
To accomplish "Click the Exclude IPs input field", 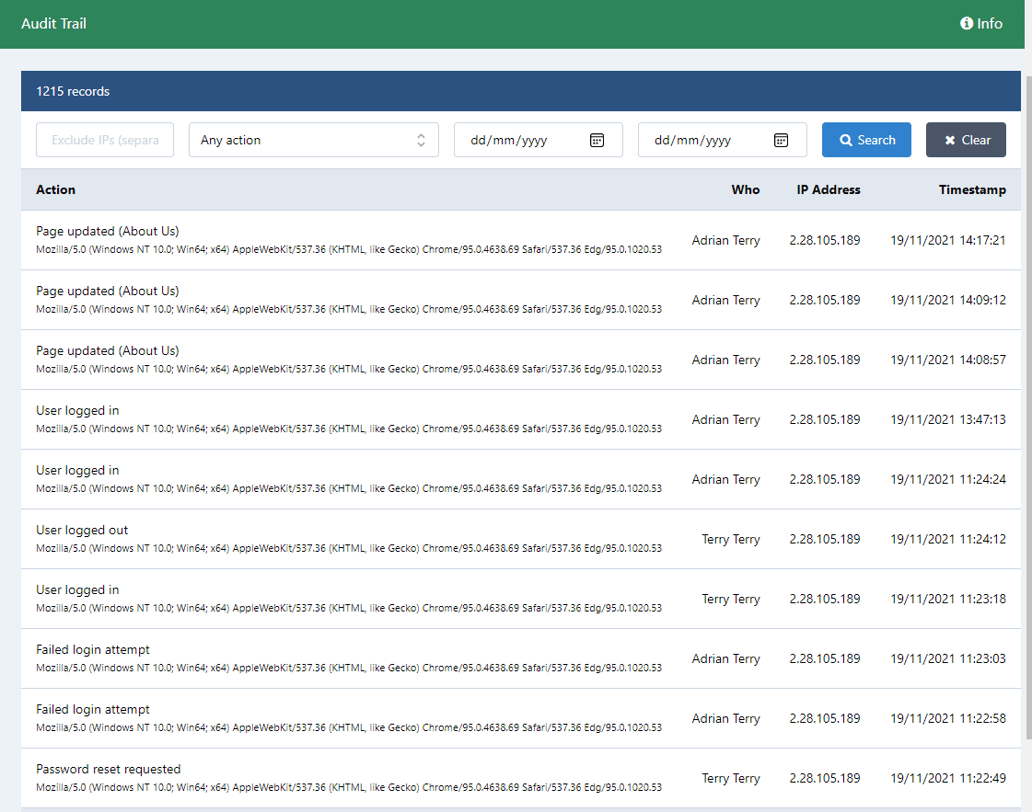I will pyautogui.click(x=104, y=139).
